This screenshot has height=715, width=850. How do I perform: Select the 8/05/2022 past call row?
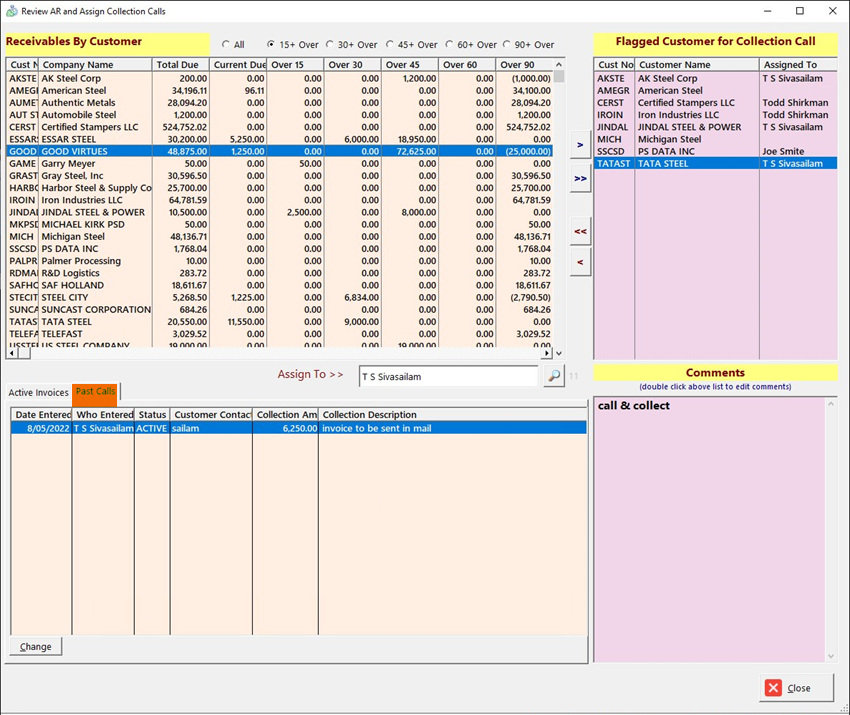(299, 428)
